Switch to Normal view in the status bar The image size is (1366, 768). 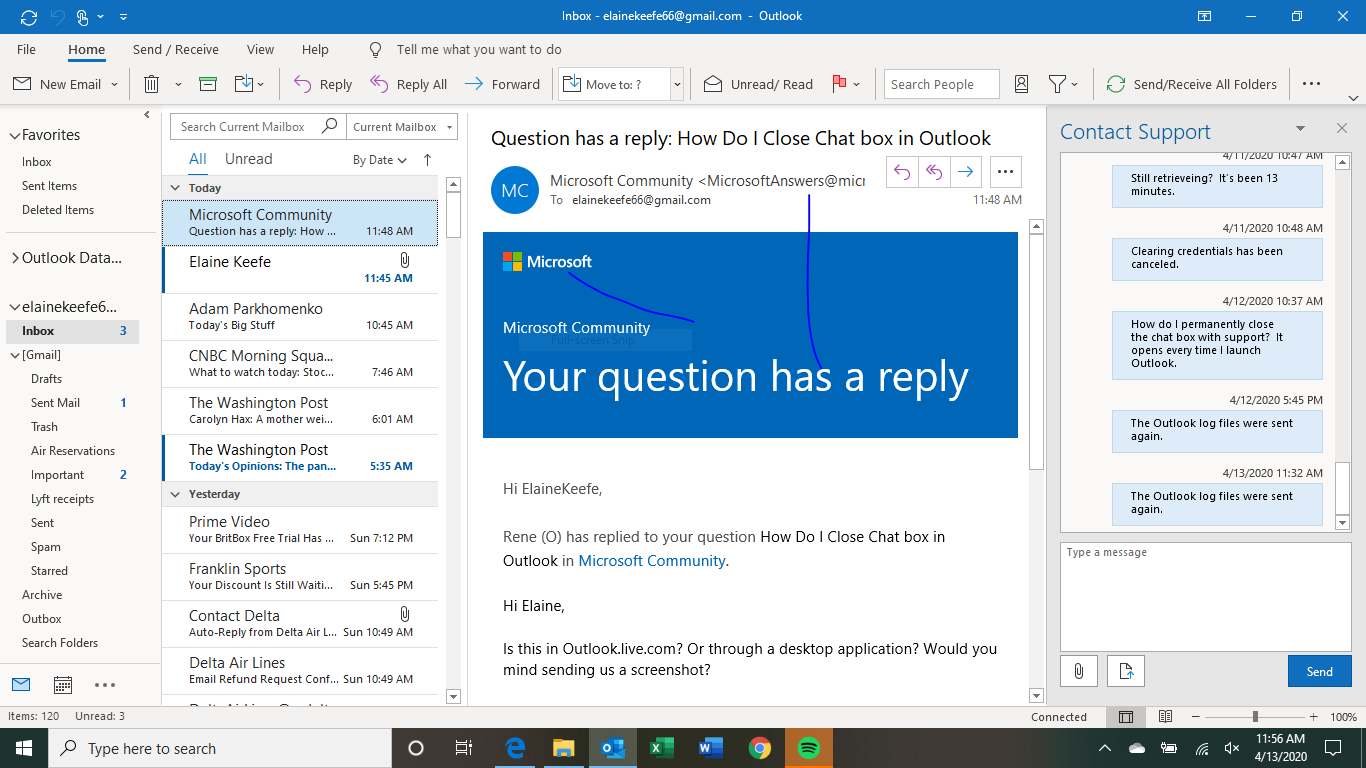[1126, 717]
